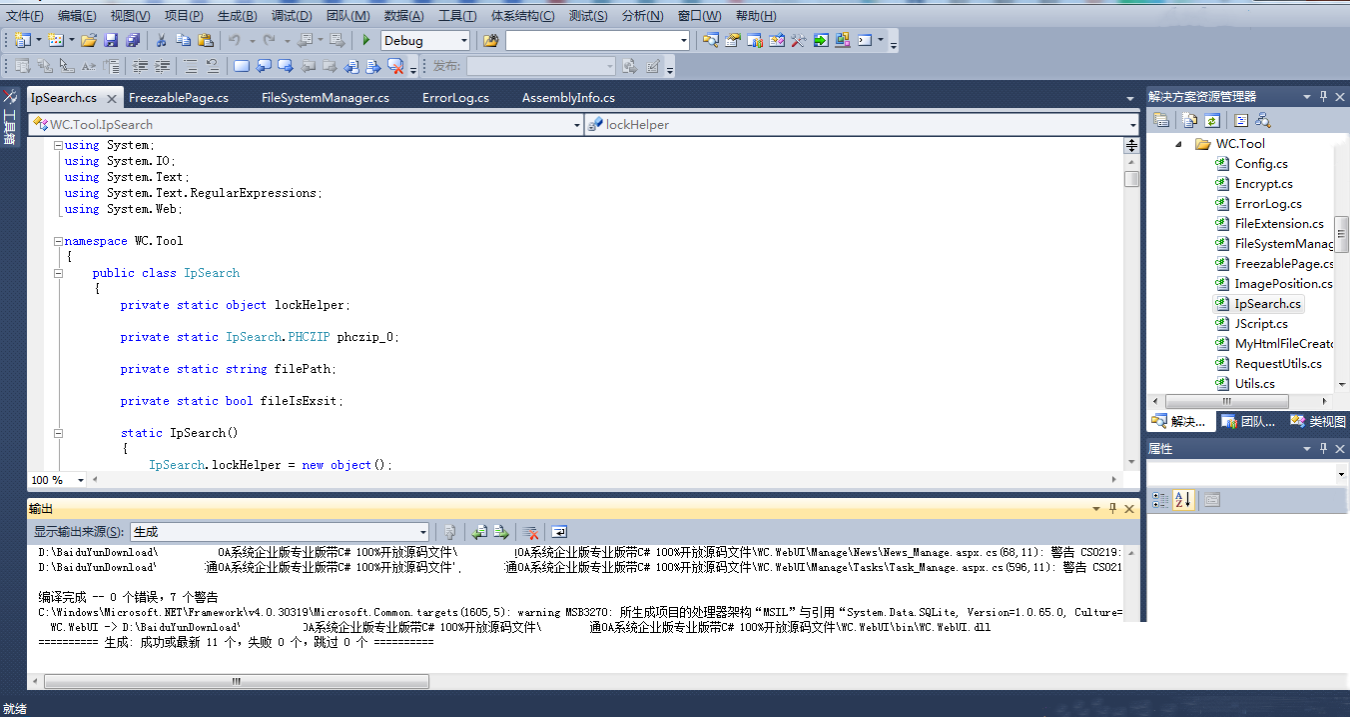1350x717 pixels.
Task: Click the Redo arrow icon
Action: pyautogui.click(x=268, y=40)
